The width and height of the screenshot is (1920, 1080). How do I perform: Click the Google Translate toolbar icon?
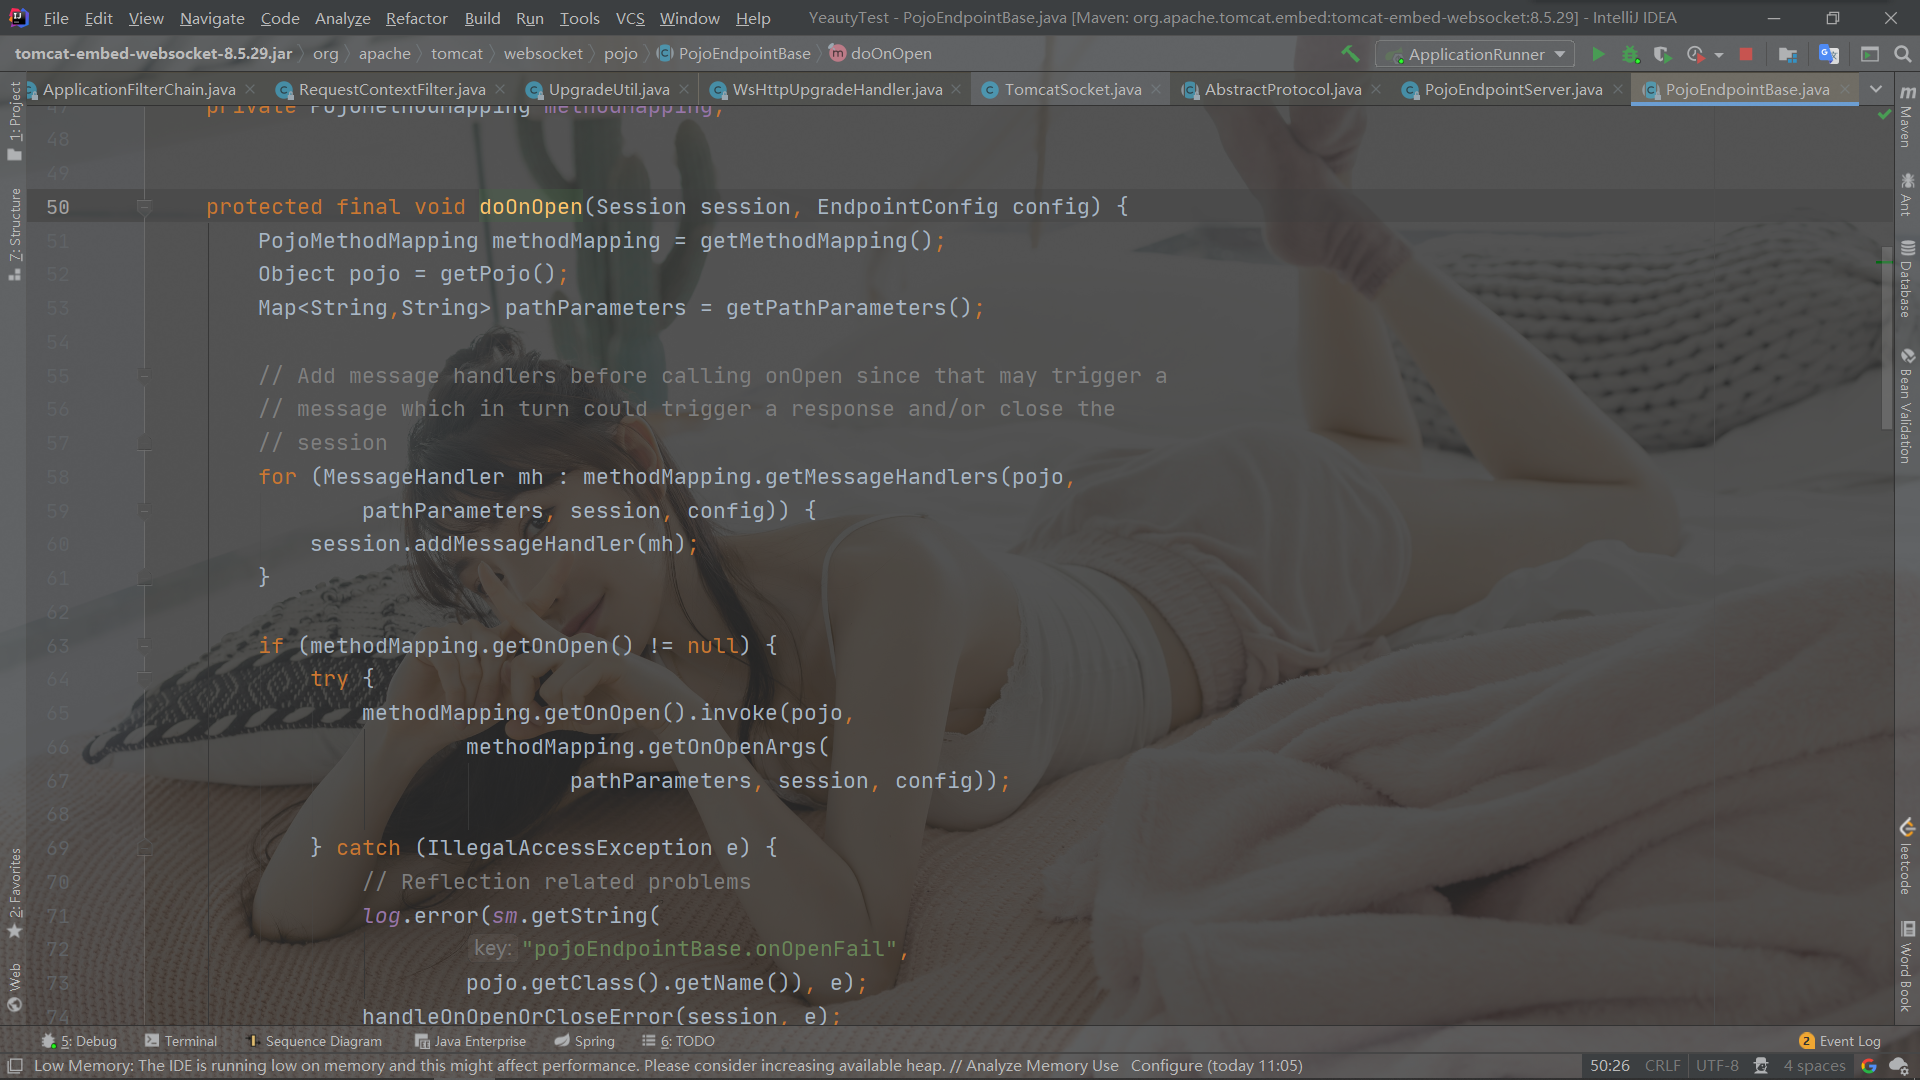(x=1828, y=54)
